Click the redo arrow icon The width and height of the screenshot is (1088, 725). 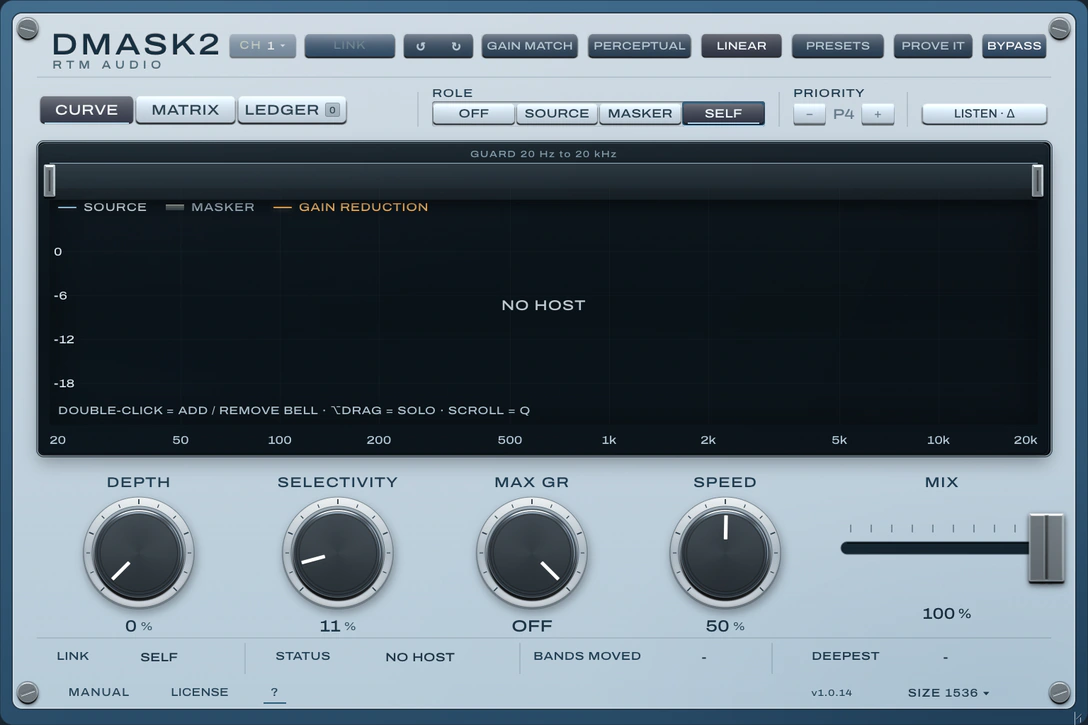(456, 46)
